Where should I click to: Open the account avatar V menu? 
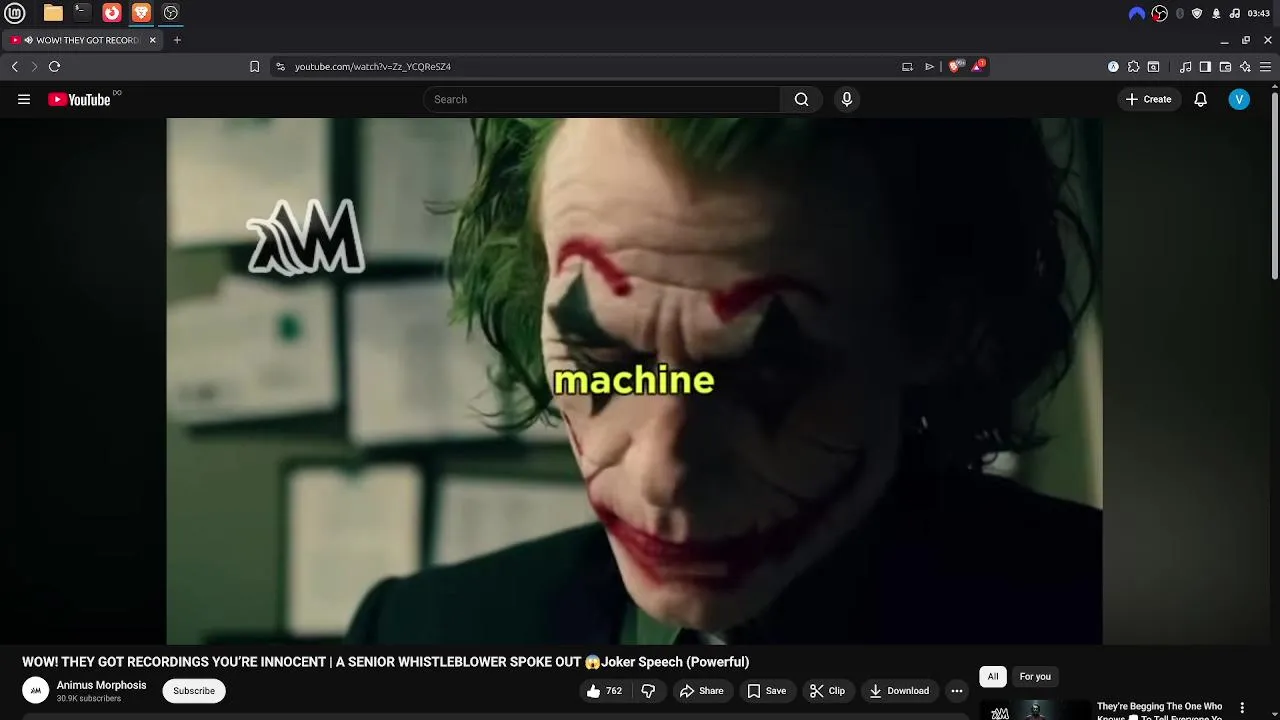(x=1239, y=99)
